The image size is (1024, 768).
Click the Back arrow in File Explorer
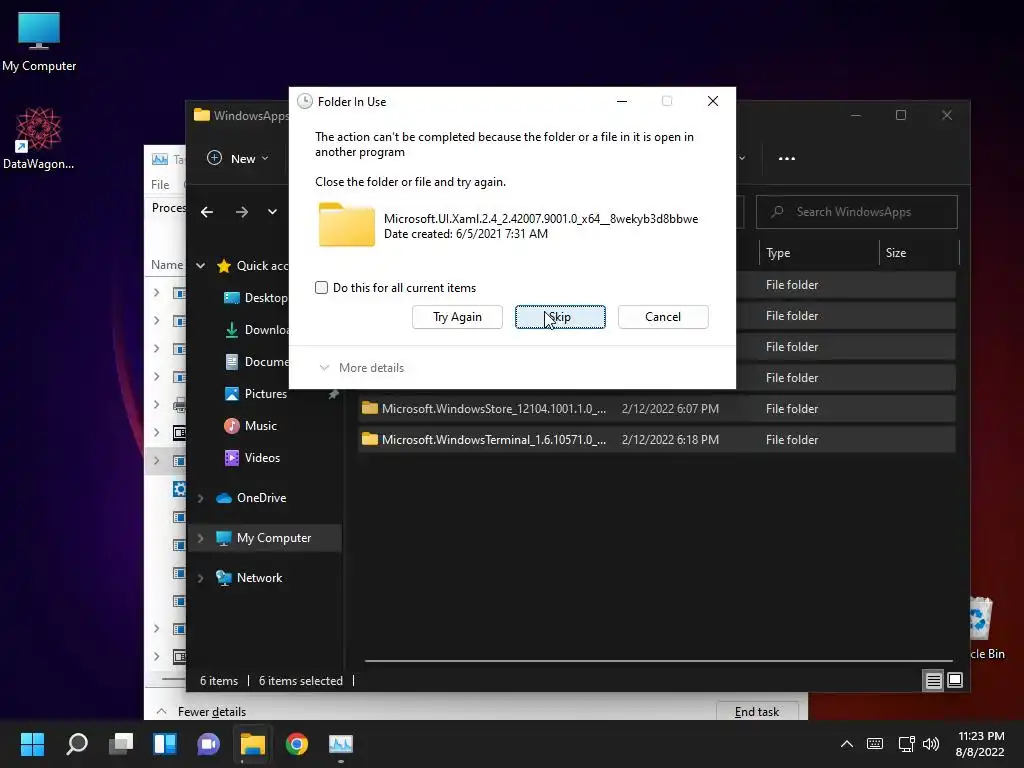207,212
